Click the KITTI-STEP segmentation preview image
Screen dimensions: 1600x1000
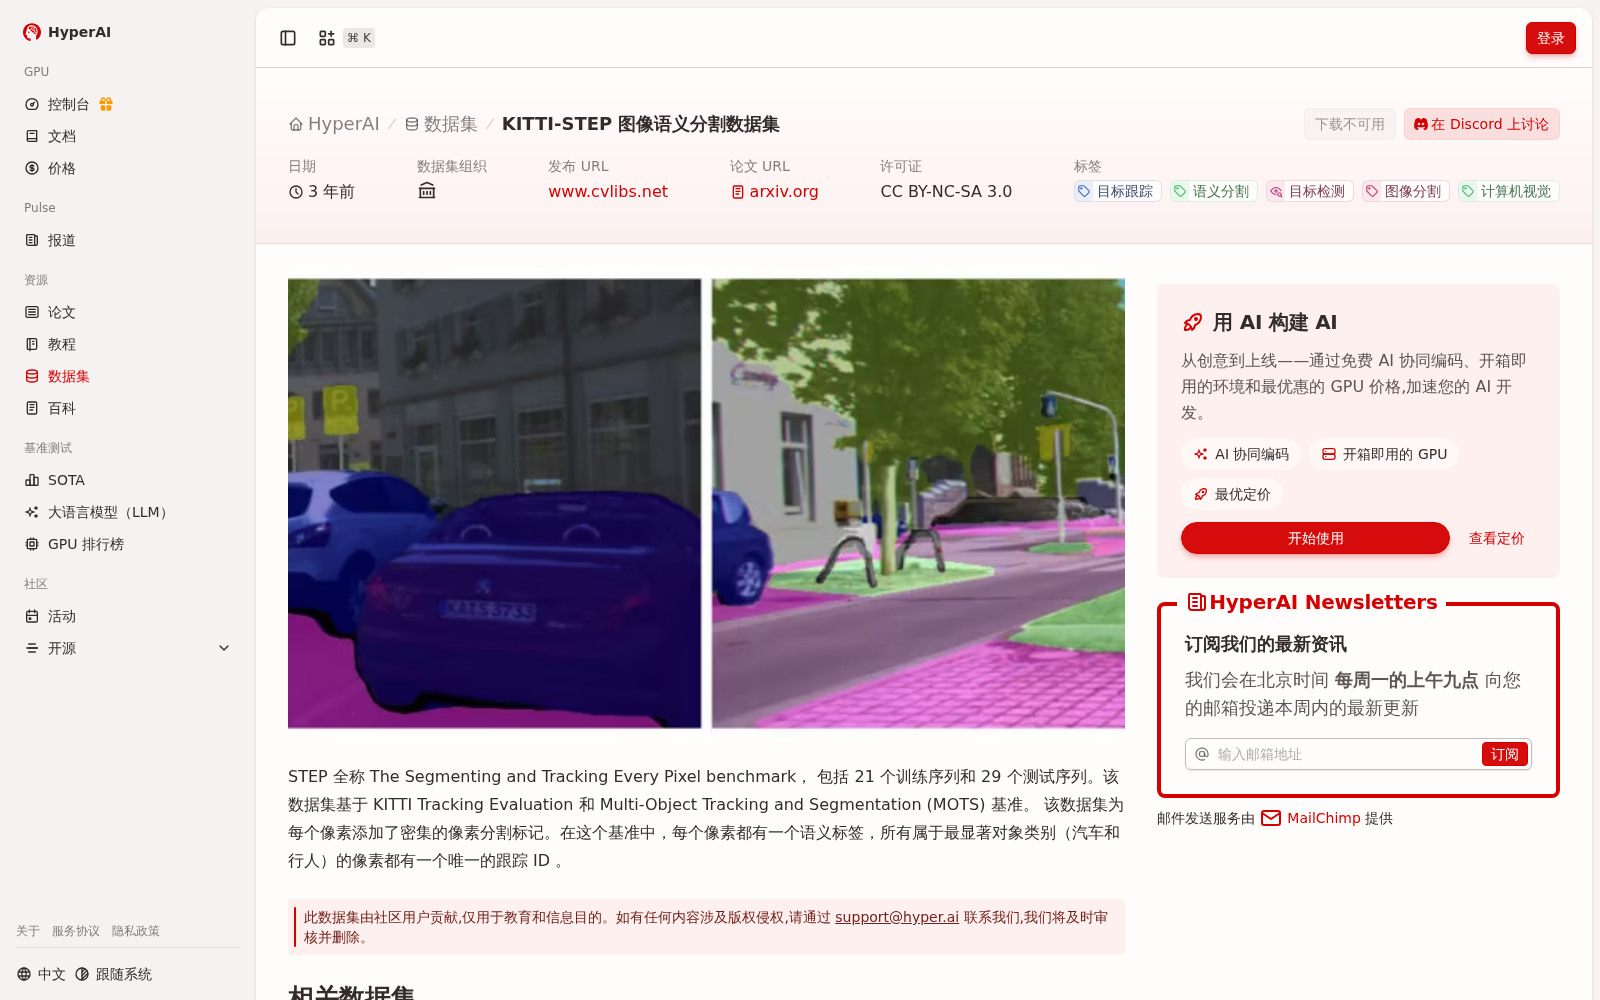point(706,503)
